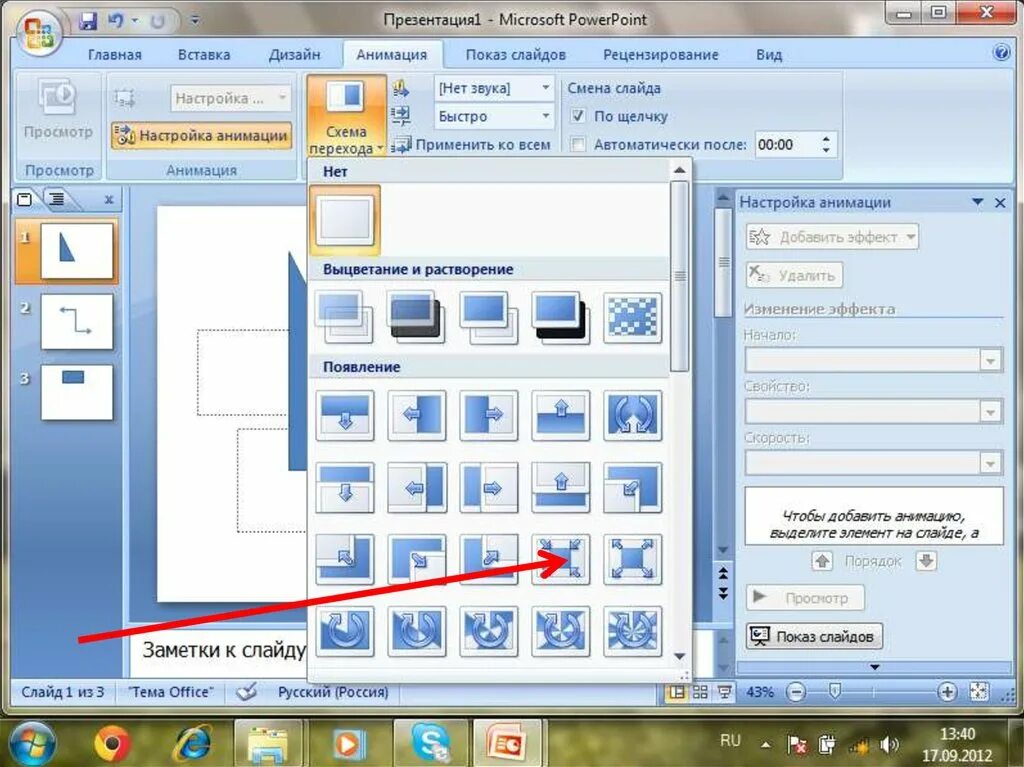The image size is (1024, 767).
Task: Enable the Автоматически после checkbox
Action: (577, 144)
